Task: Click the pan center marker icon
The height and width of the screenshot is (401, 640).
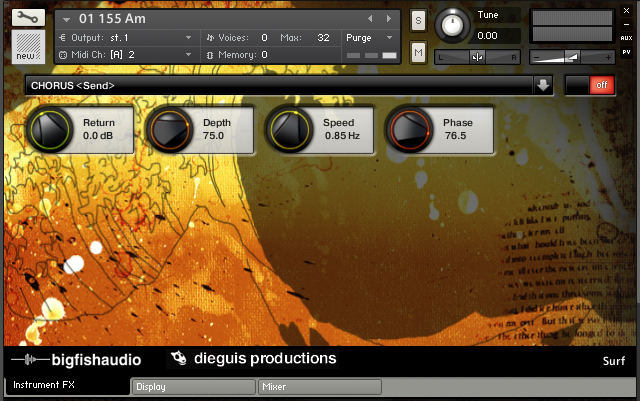Action: tap(477, 57)
